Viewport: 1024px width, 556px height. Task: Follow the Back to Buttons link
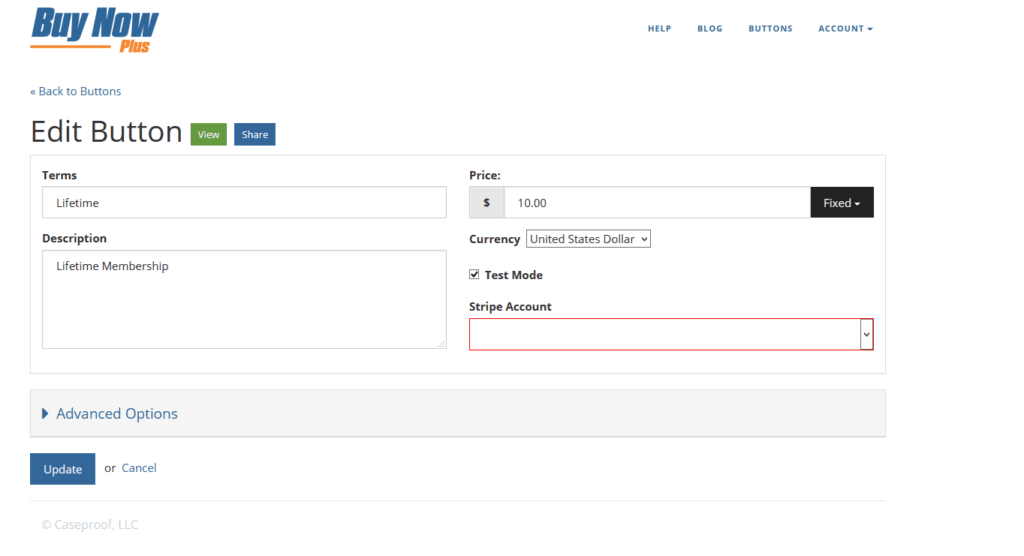click(x=76, y=91)
